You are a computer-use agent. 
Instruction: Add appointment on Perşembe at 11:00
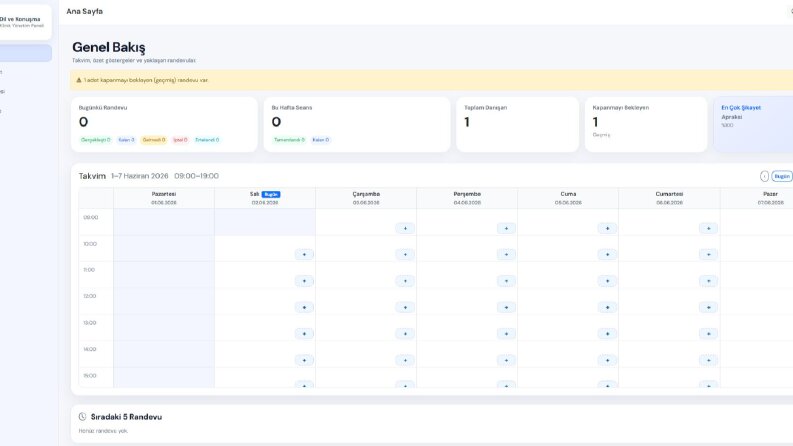click(506, 281)
